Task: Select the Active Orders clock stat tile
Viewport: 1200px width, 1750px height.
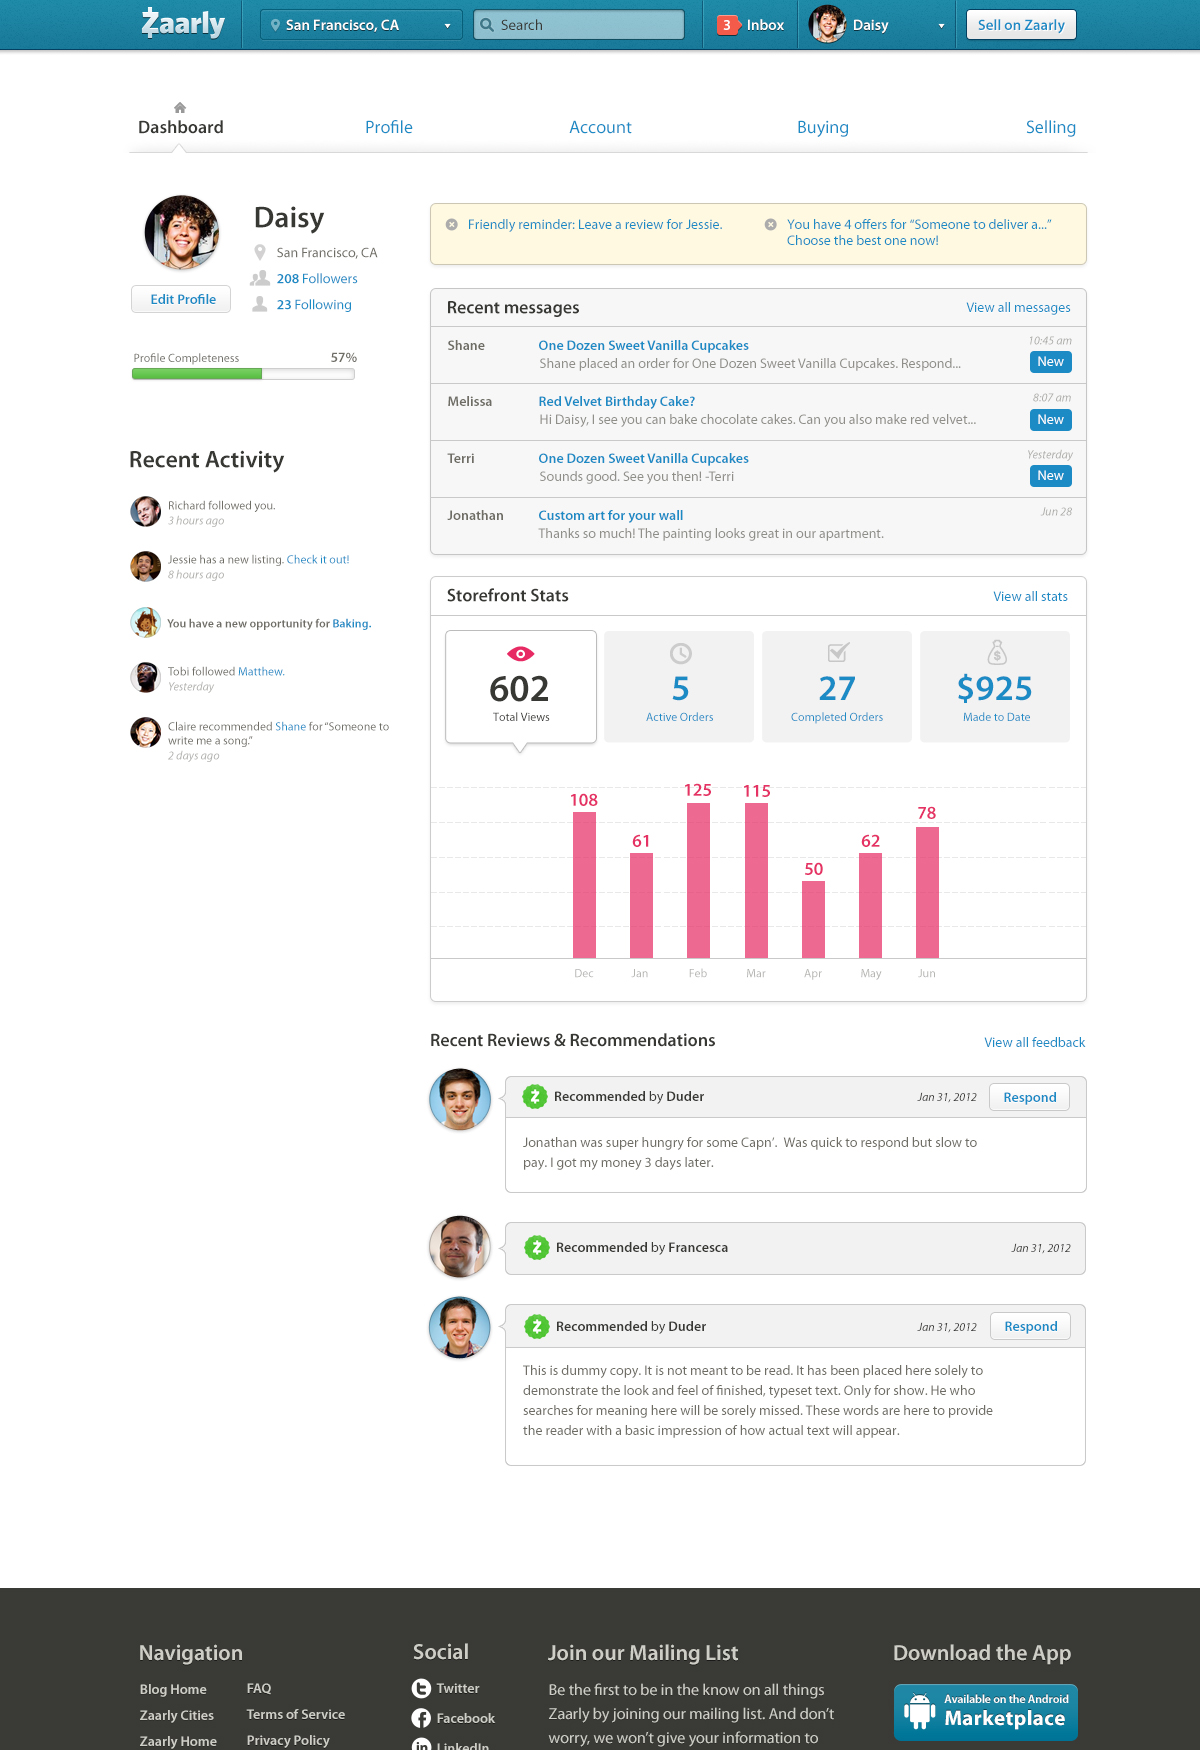Action: (679, 686)
